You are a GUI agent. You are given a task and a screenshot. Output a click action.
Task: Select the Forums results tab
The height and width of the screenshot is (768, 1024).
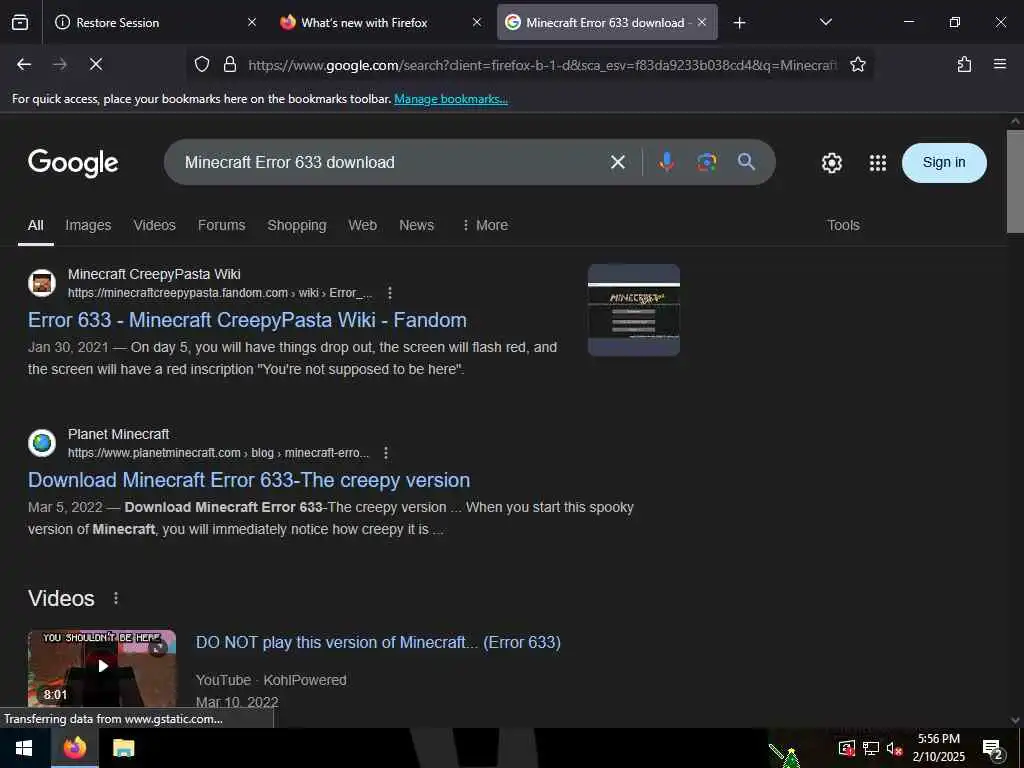[221, 225]
